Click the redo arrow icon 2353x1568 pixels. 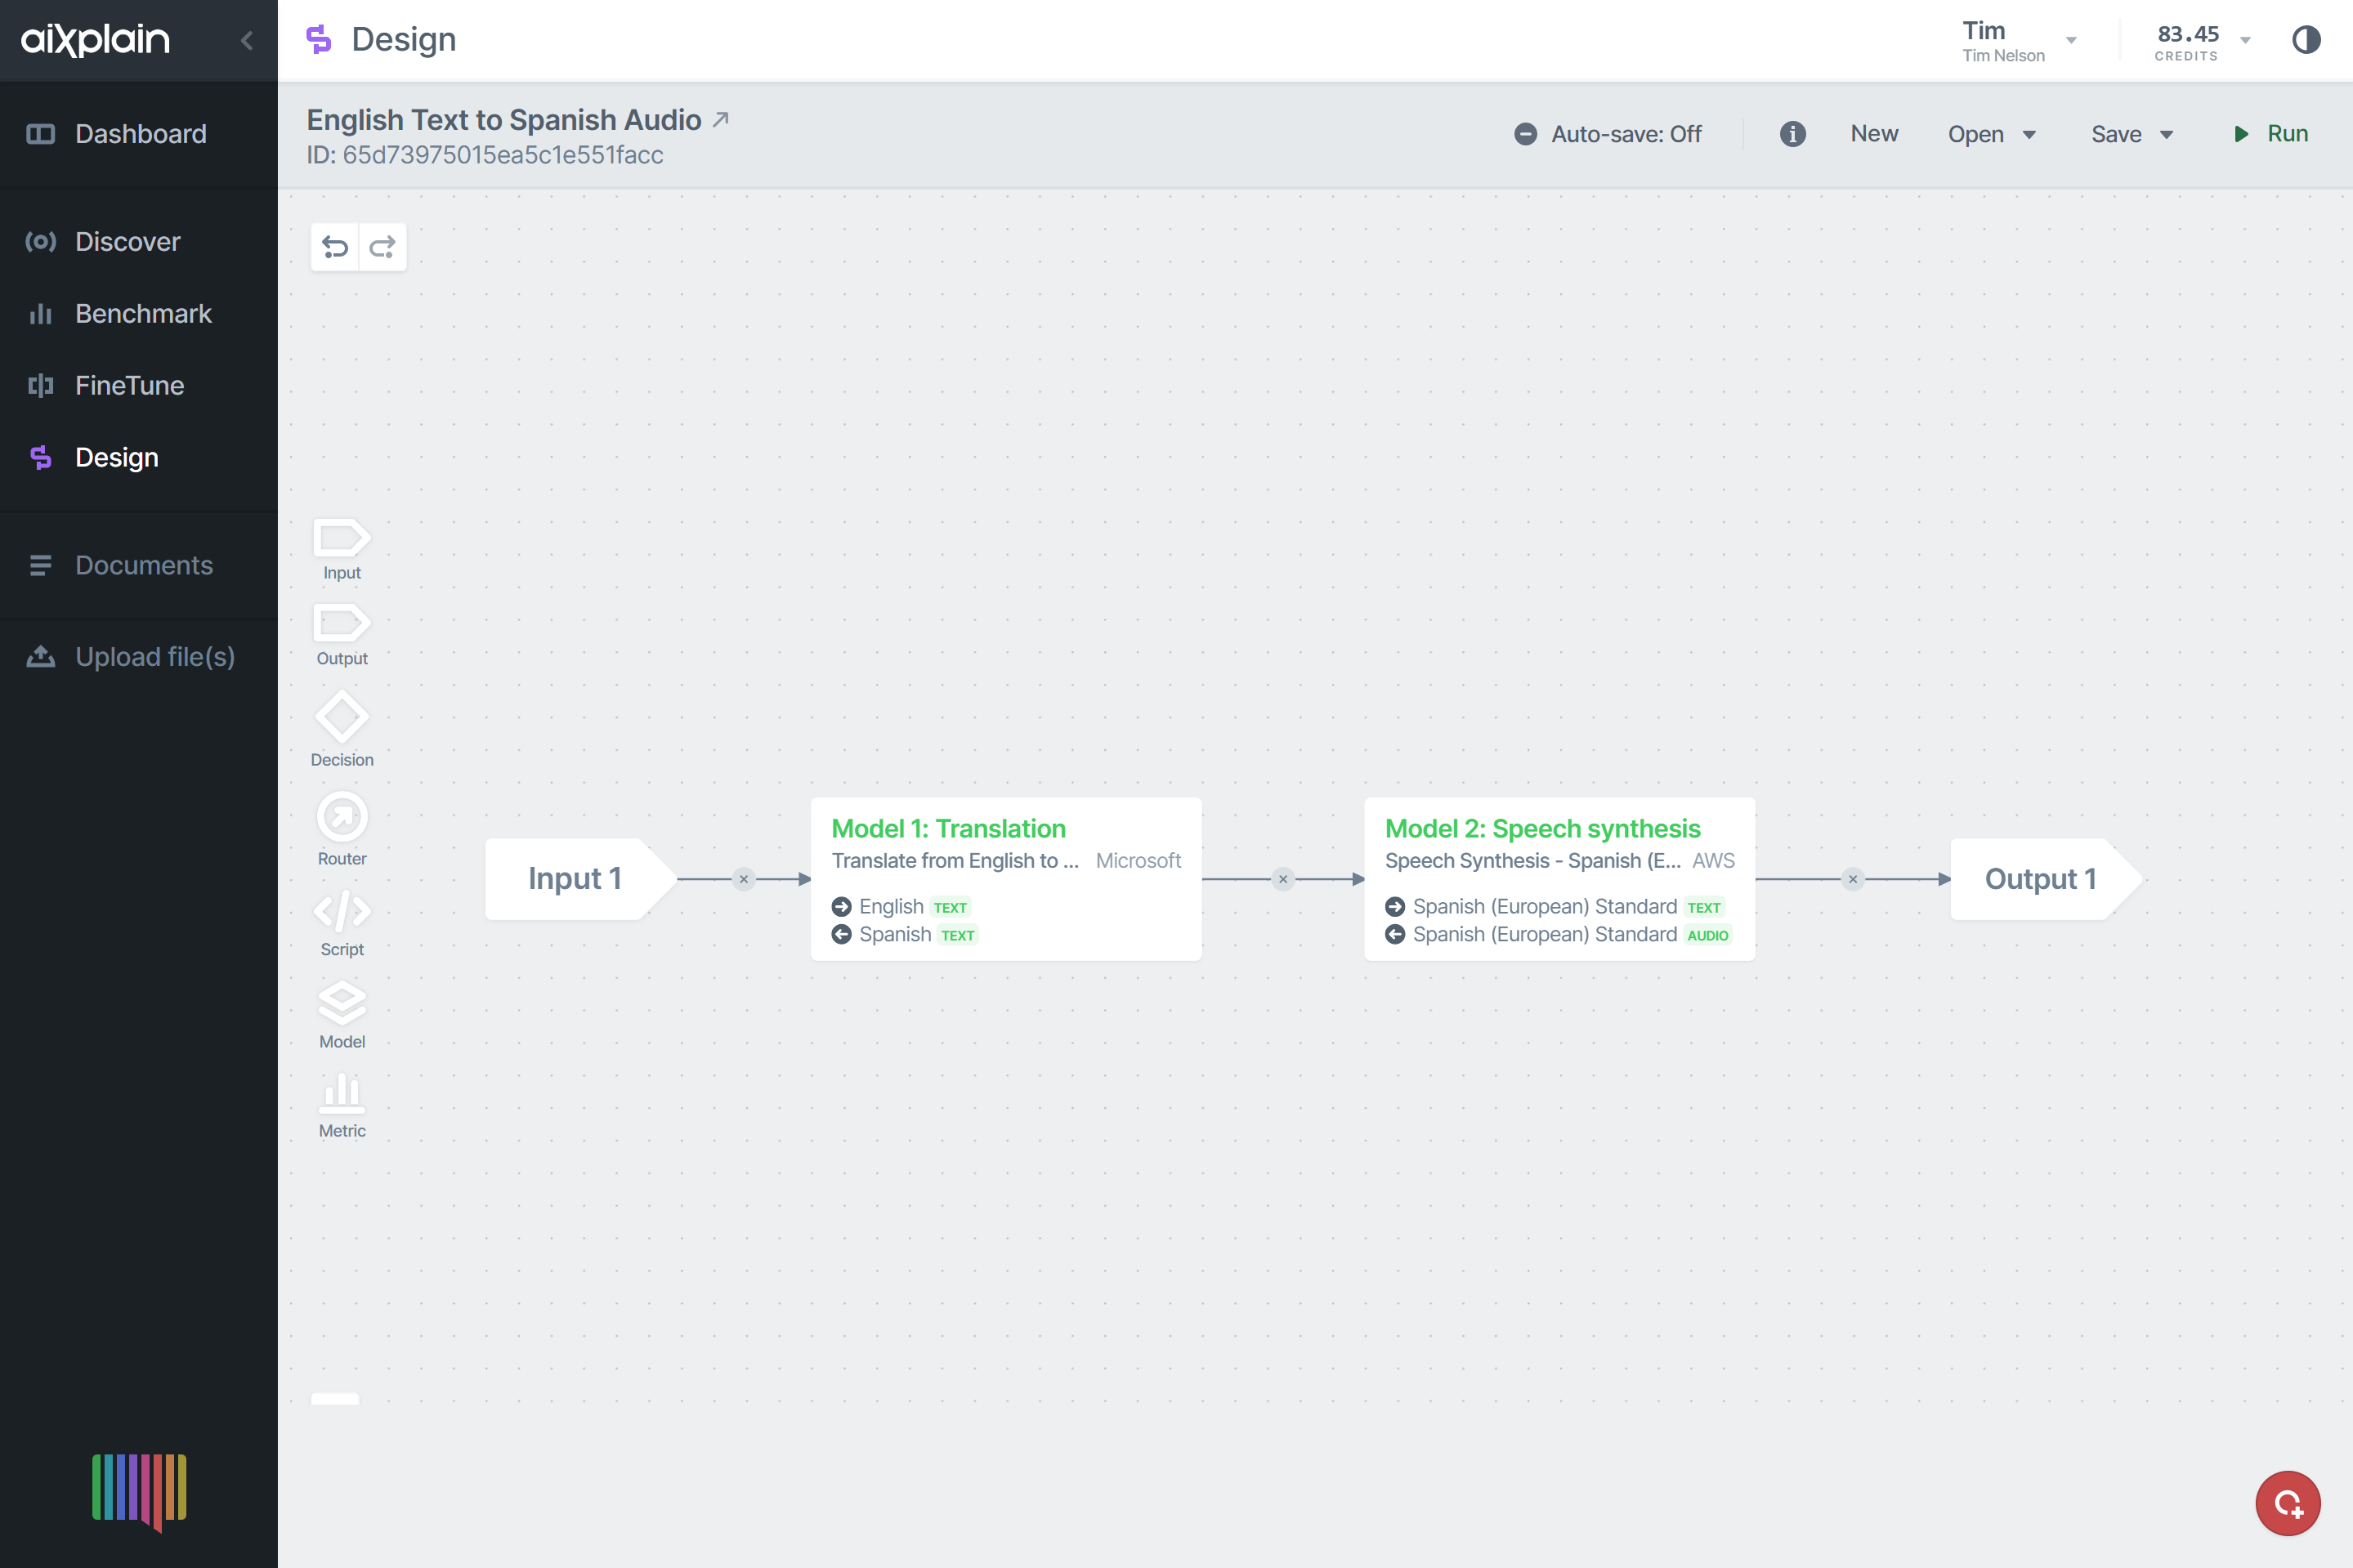382,247
